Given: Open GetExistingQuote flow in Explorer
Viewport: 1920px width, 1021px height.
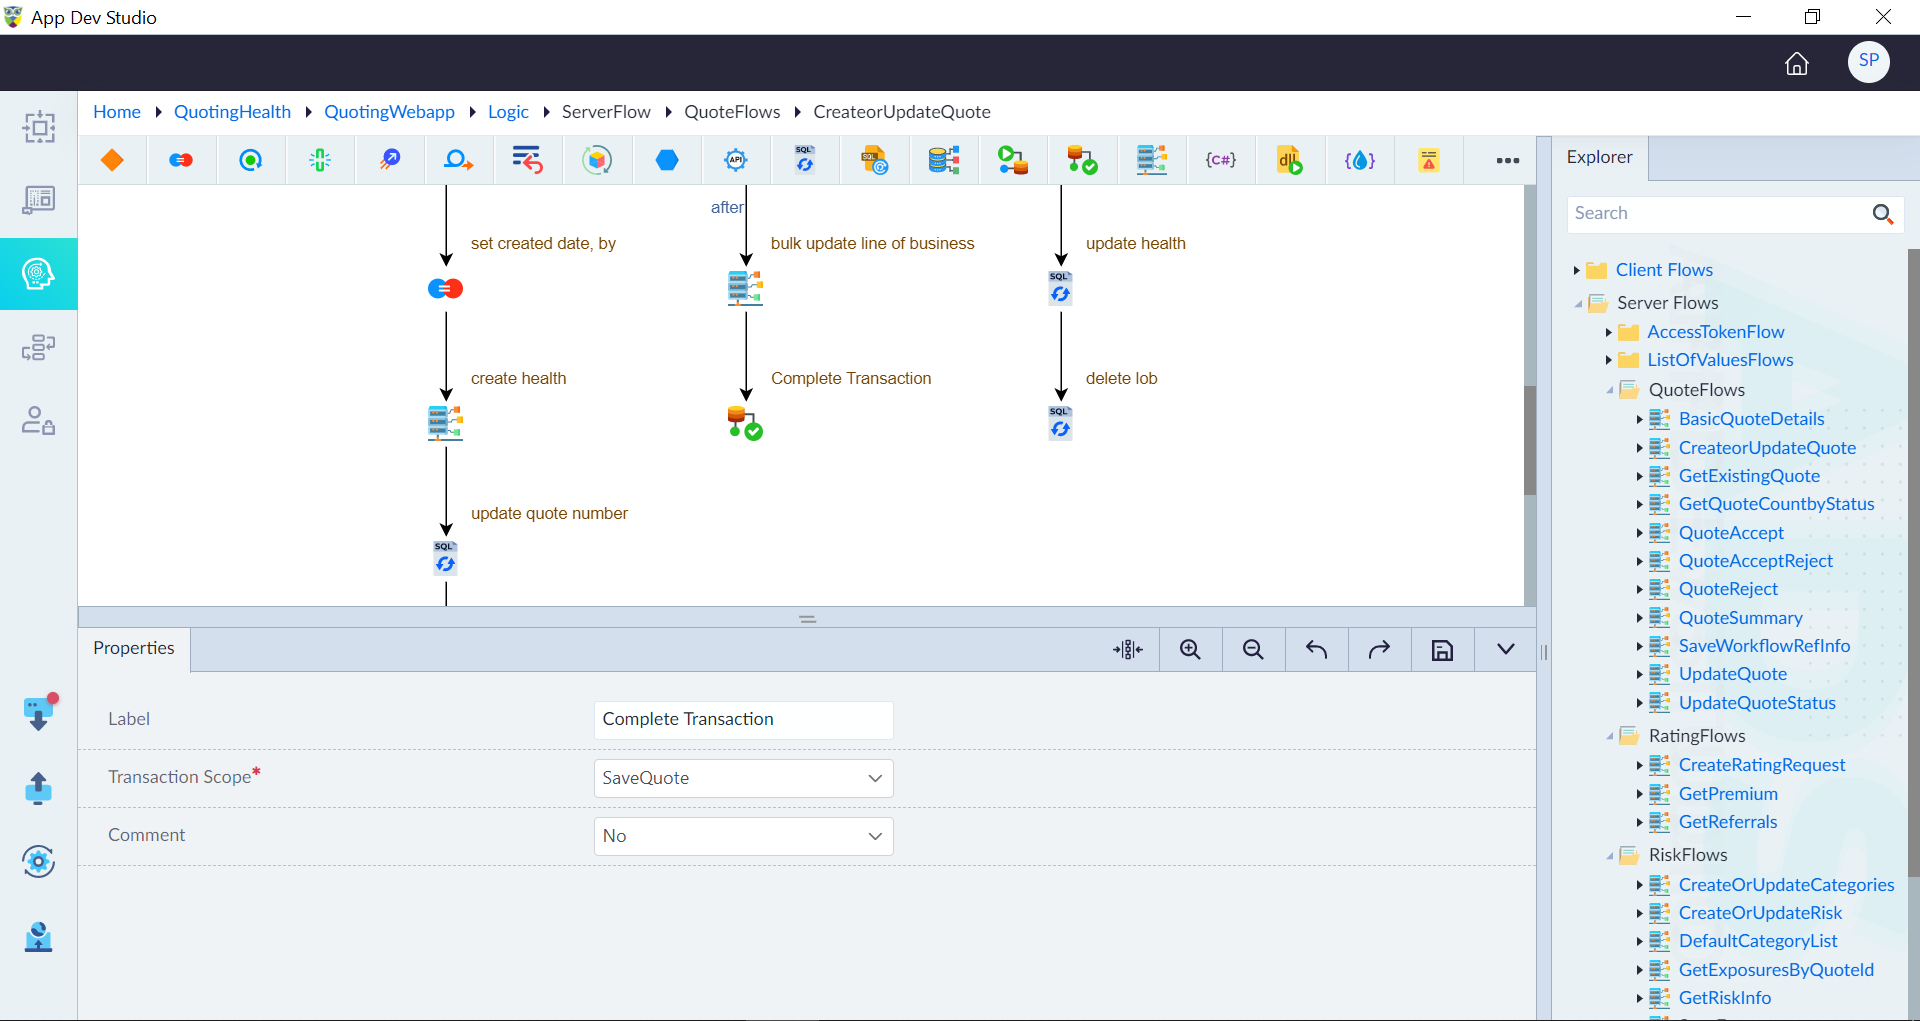Looking at the screenshot, I should pyautogui.click(x=1749, y=476).
